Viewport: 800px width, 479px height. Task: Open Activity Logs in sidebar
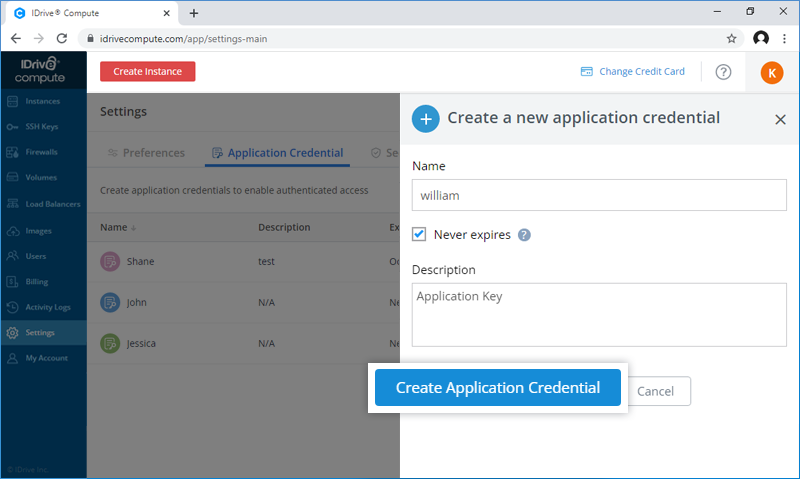click(x=43, y=307)
